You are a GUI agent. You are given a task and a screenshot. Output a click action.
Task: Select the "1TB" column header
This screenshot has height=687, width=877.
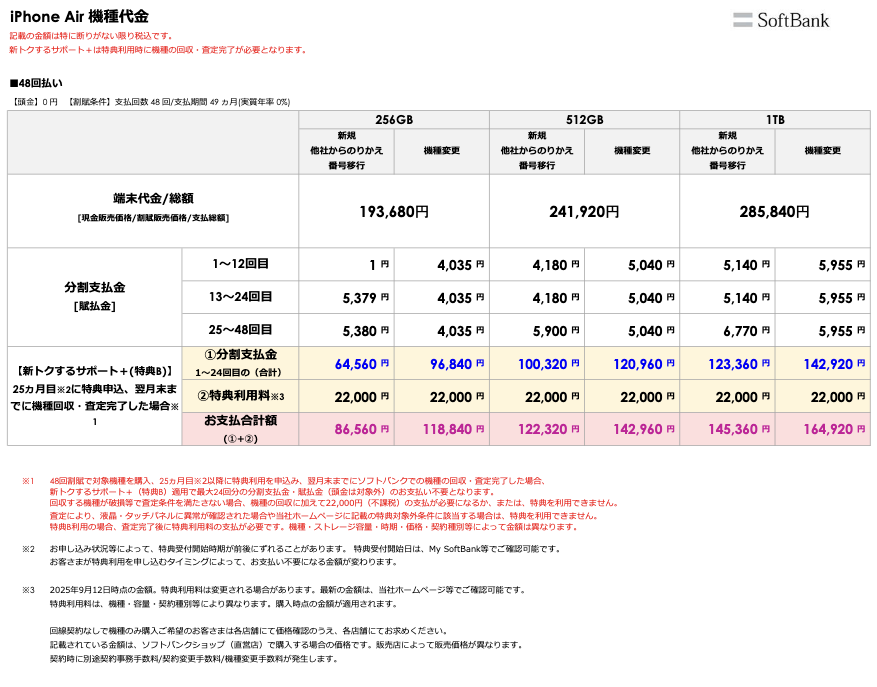[x=775, y=120]
